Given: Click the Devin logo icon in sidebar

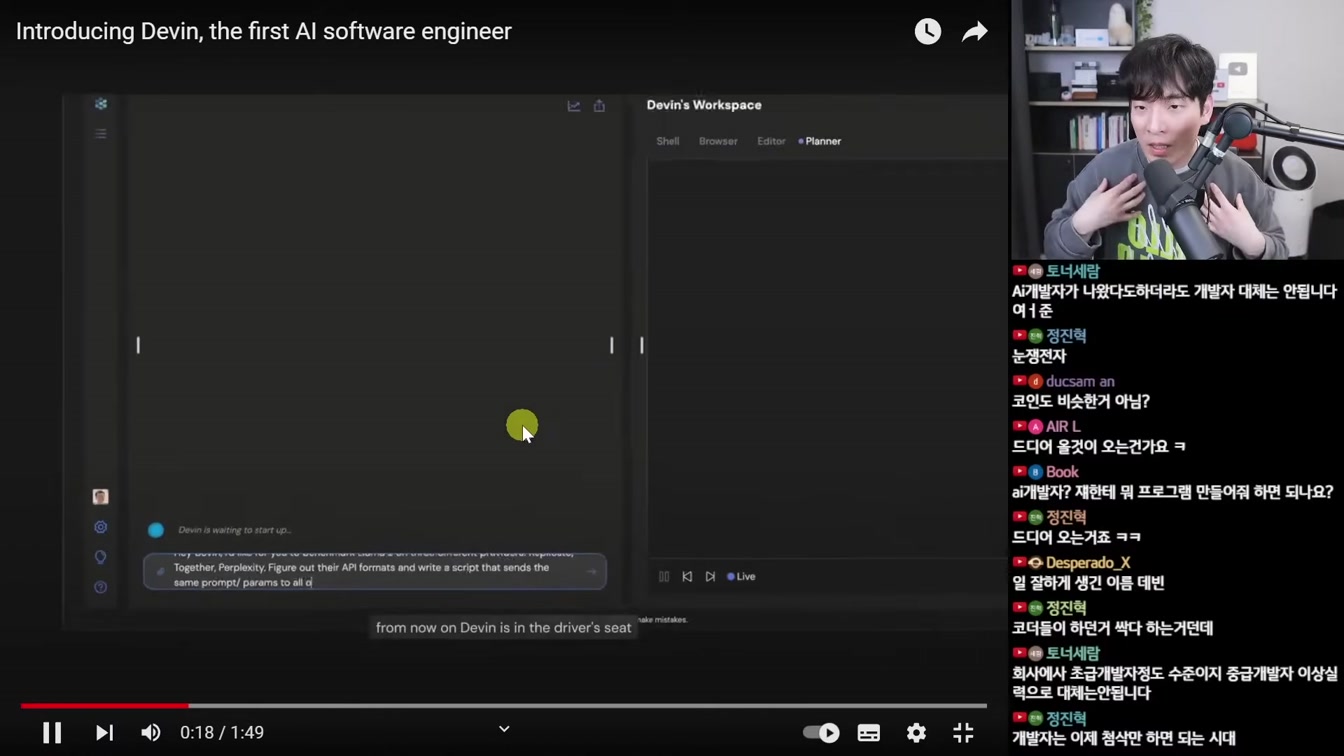Looking at the screenshot, I should pos(101,104).
